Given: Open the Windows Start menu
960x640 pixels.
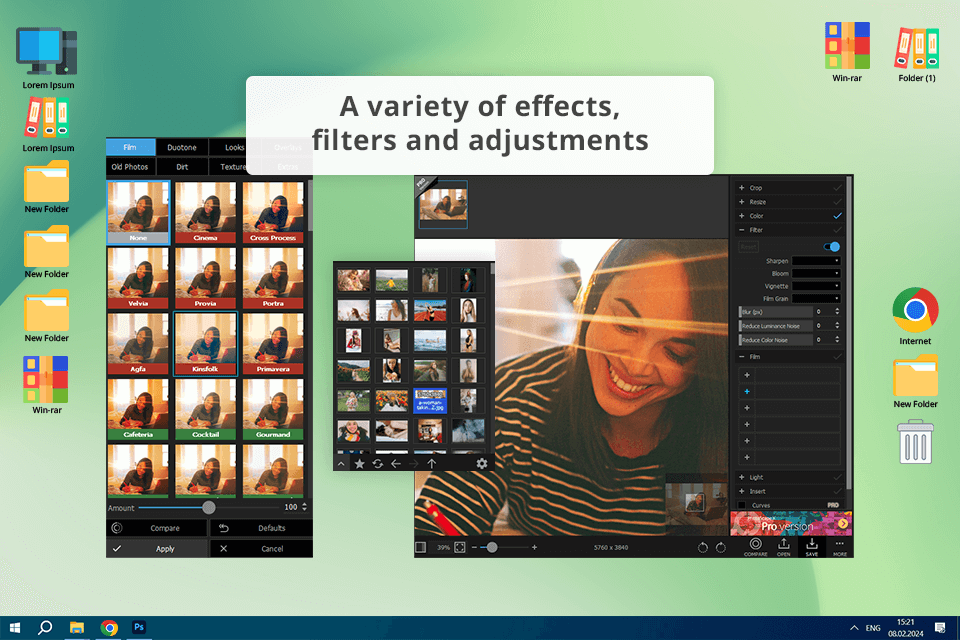Looking at the screenshot, I should point(15,627).
